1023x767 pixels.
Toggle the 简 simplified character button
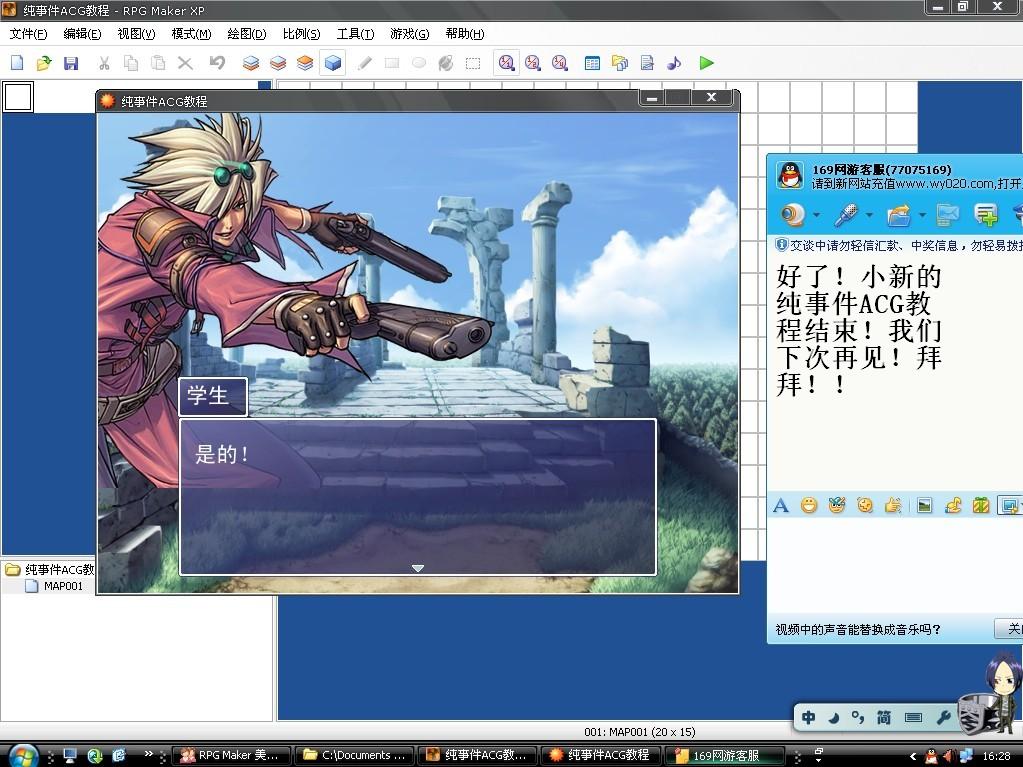(x=883, y=717)
